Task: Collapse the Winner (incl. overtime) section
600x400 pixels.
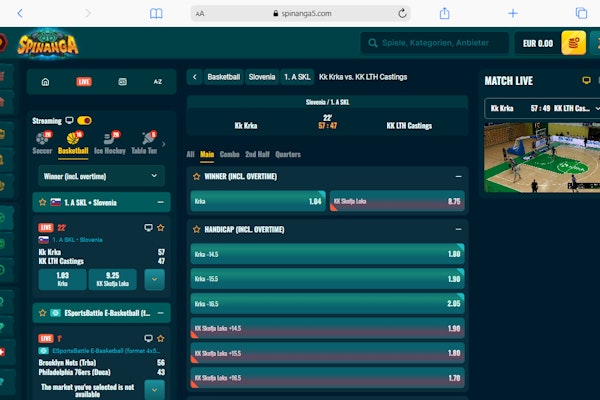Action: click(x=458, y=176)
